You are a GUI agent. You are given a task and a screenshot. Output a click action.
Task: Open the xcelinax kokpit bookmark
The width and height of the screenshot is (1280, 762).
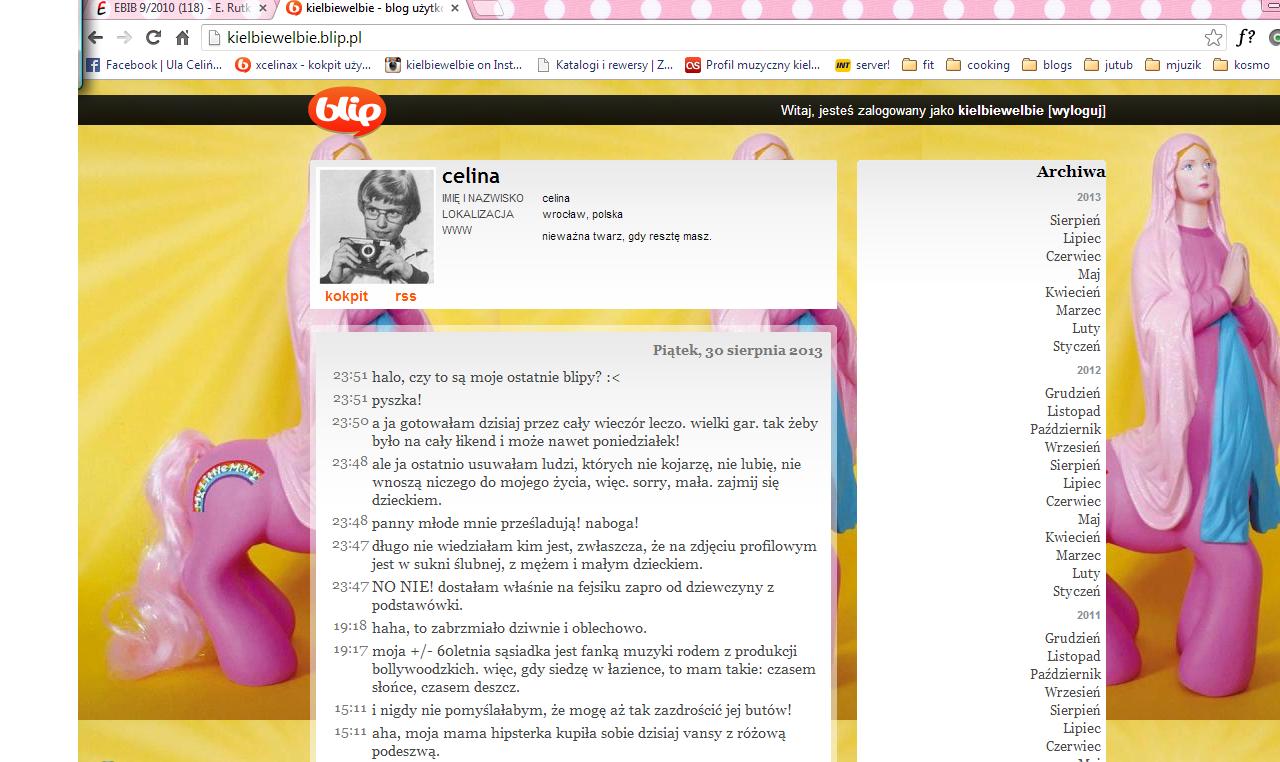click(303, 65)
